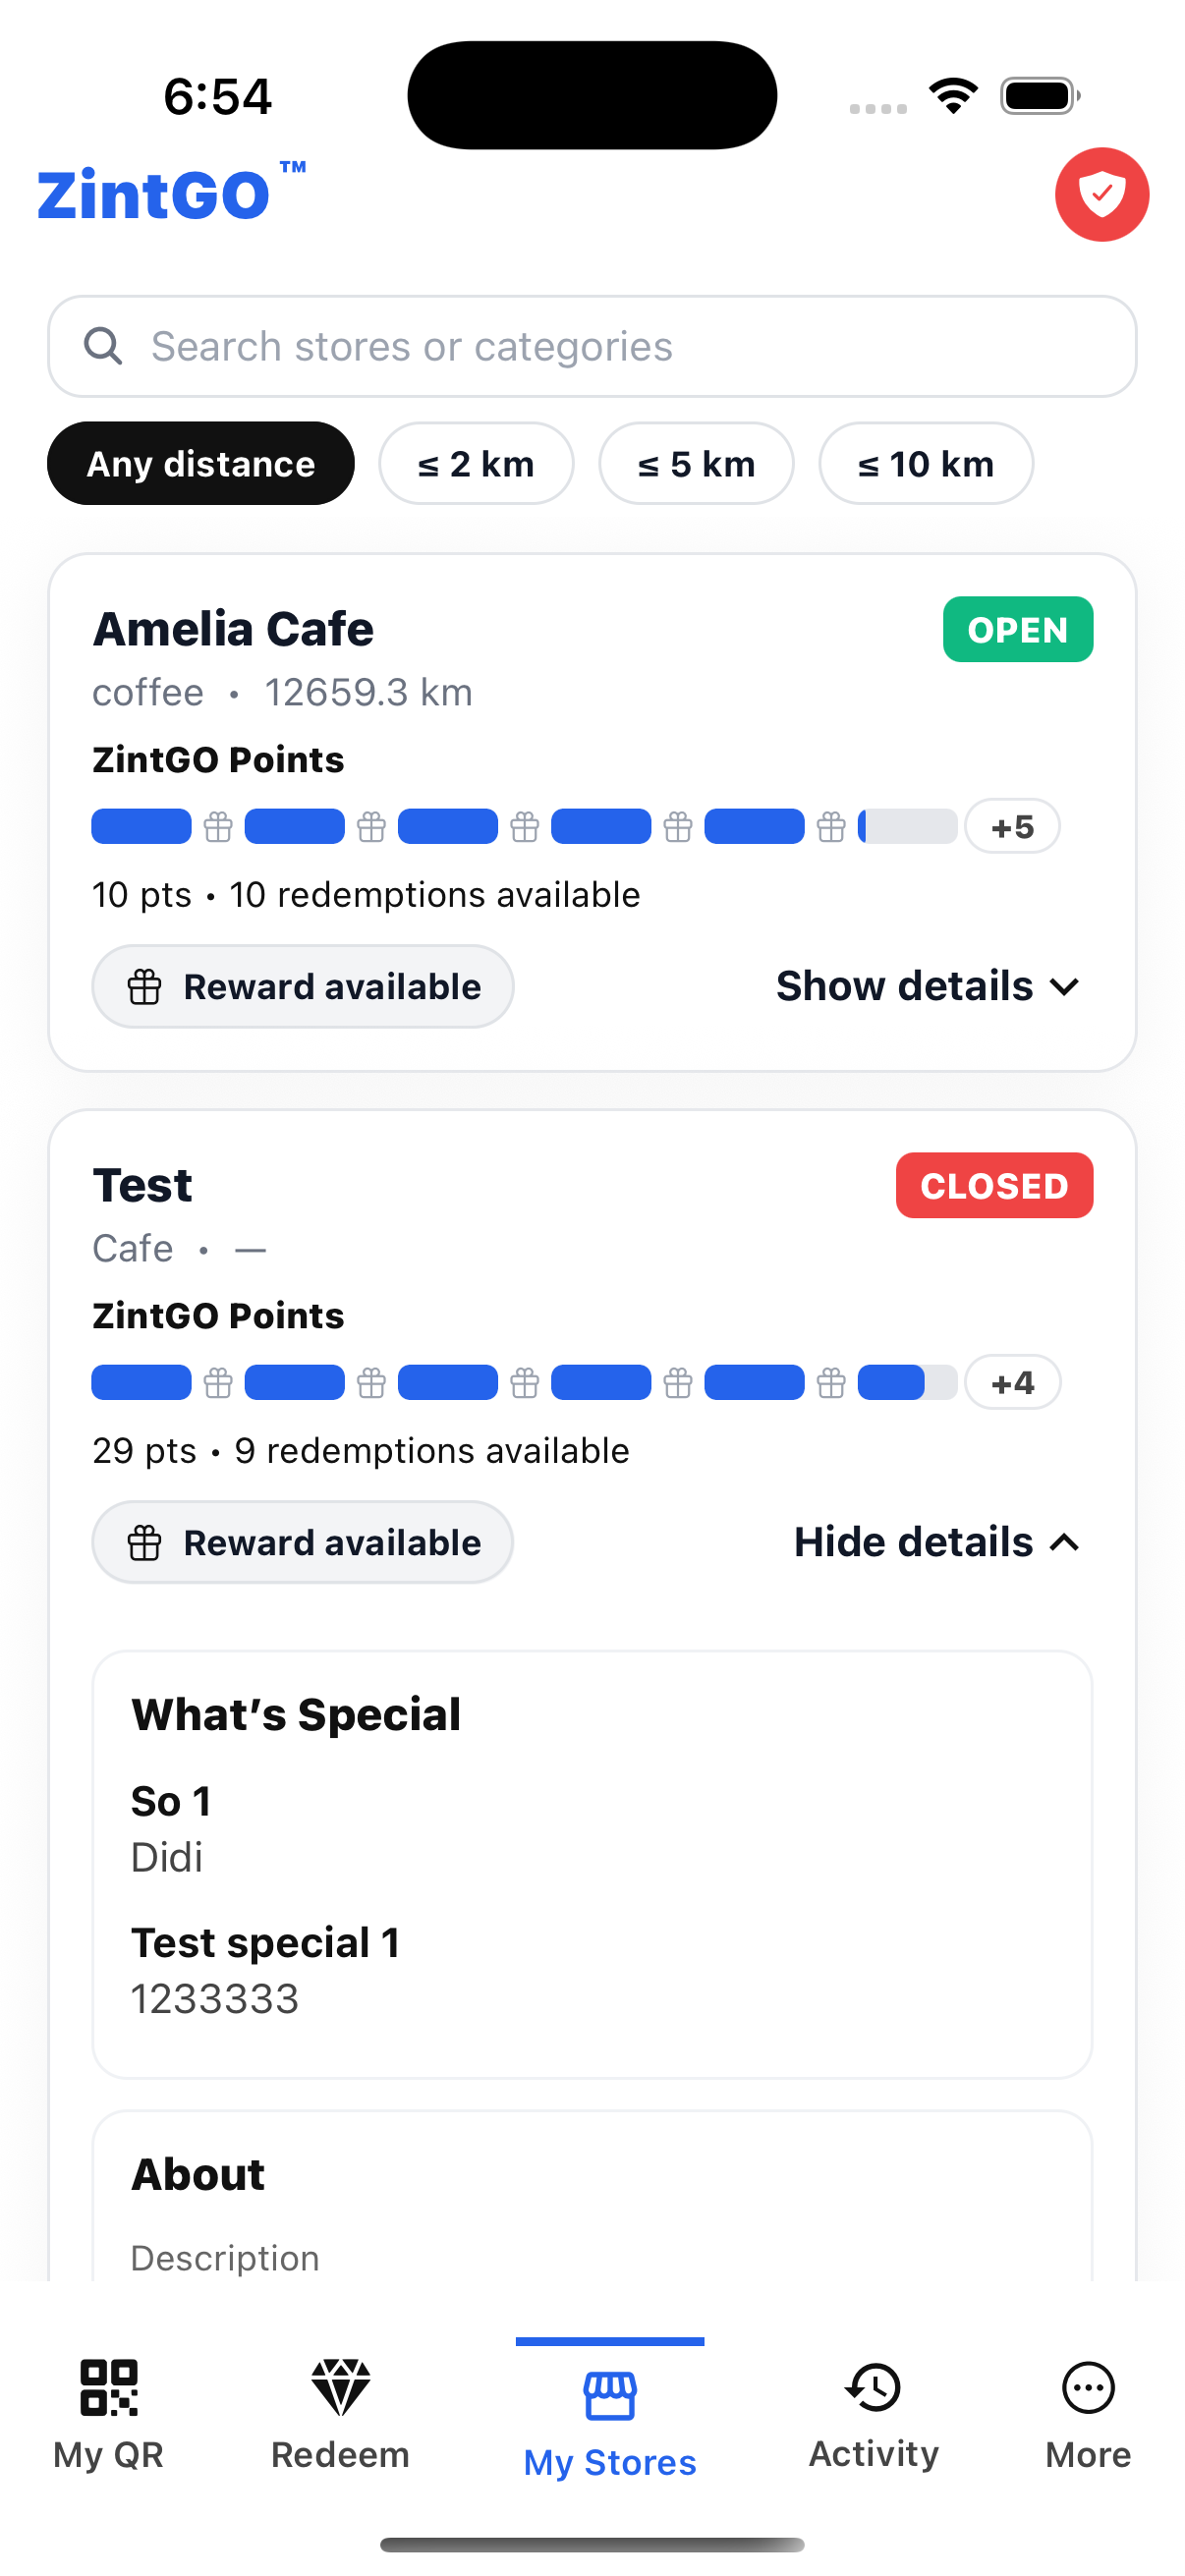
Task: Tap the search magnifier icon
Action: coord(103,345)
